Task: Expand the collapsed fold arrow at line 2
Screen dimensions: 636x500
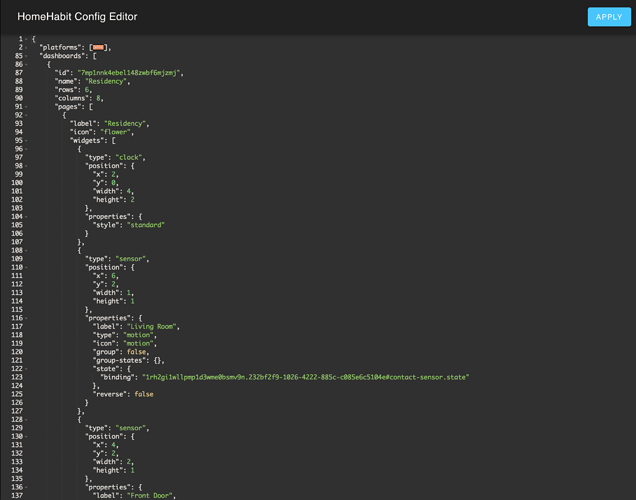Action: [x=27, y=48]
